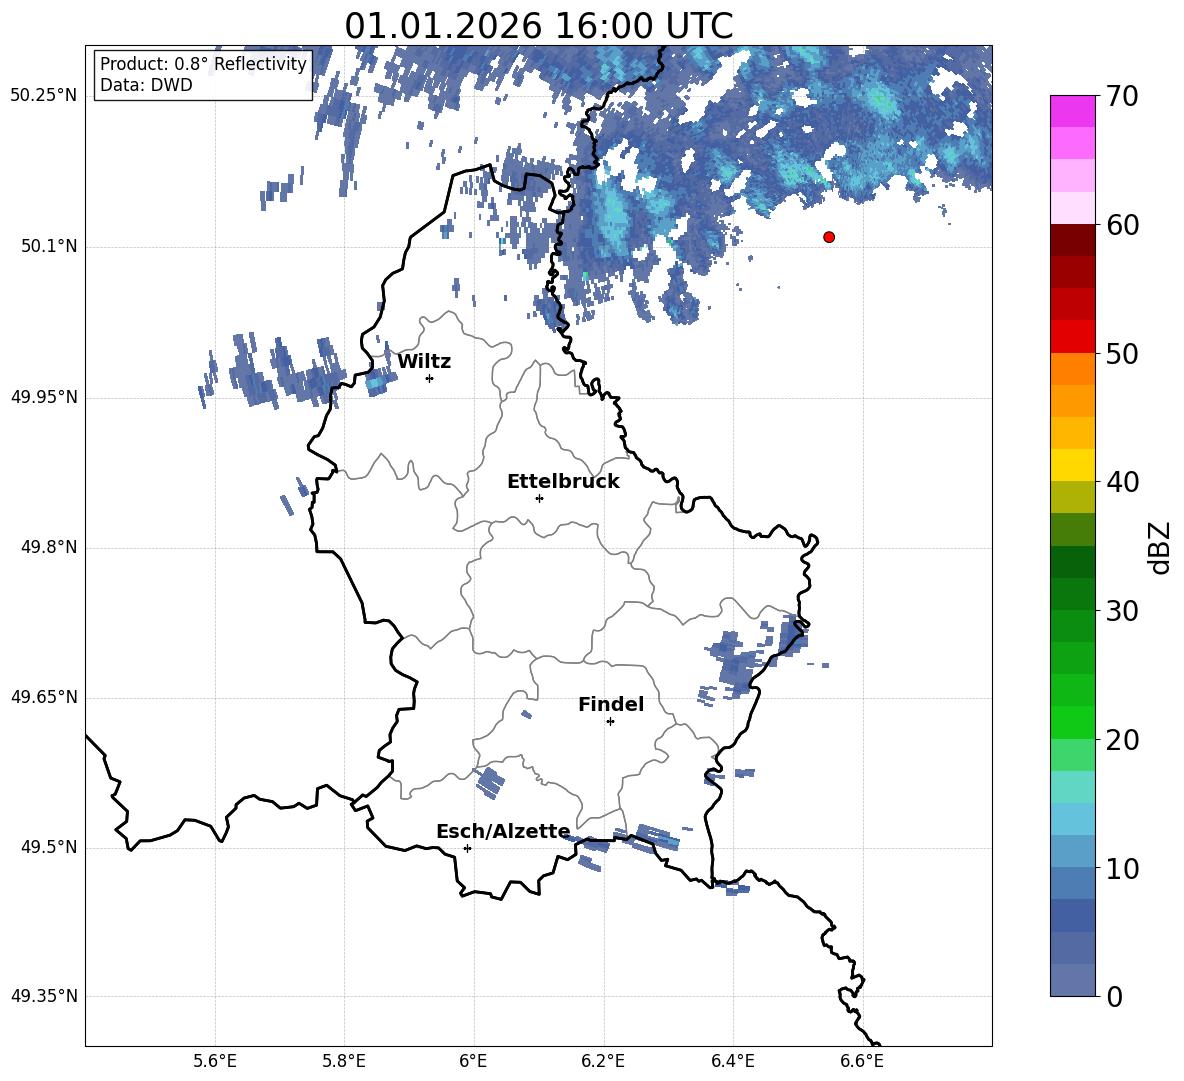Image resolution: width=1184 pixels, height=1081 pixels.
Task: Click the red dot marker on the map
Action: pyautogui.click(x=829, y=237)
